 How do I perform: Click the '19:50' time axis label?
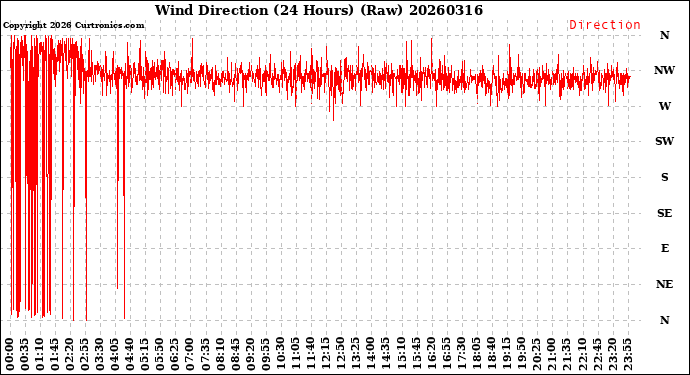pos(521,354)
